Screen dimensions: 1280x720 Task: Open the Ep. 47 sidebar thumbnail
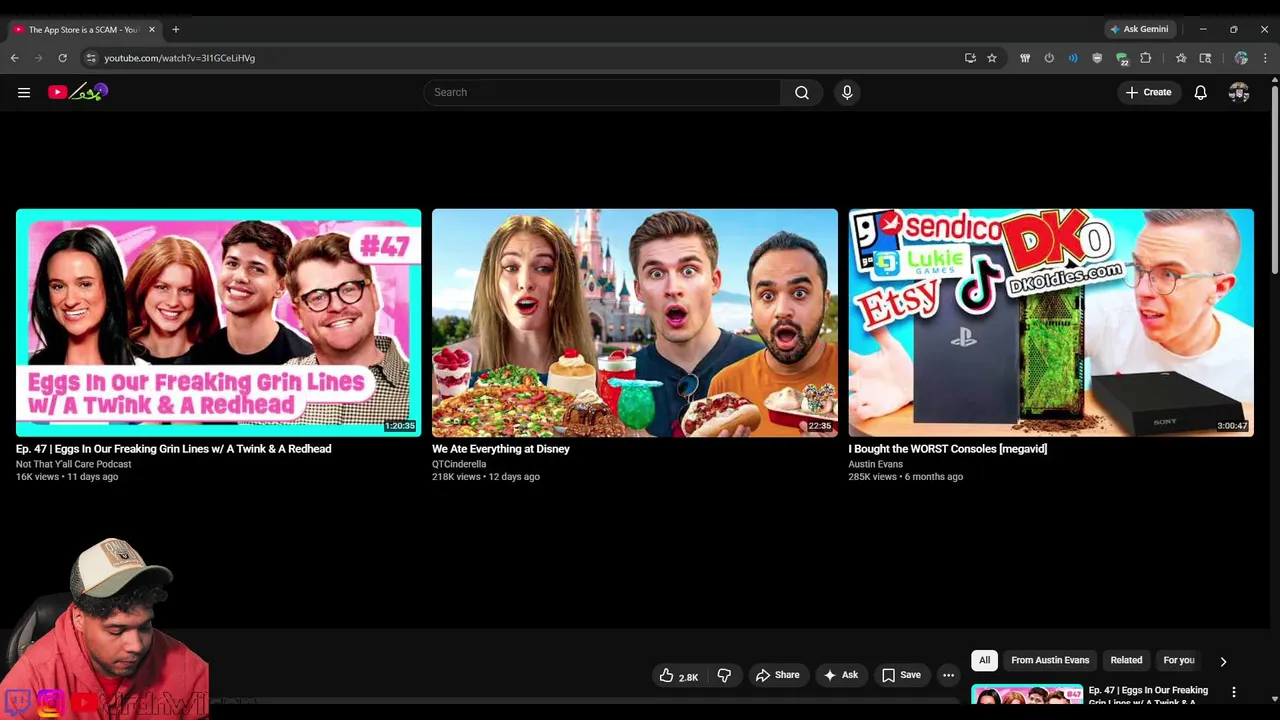coord(1027,696)
